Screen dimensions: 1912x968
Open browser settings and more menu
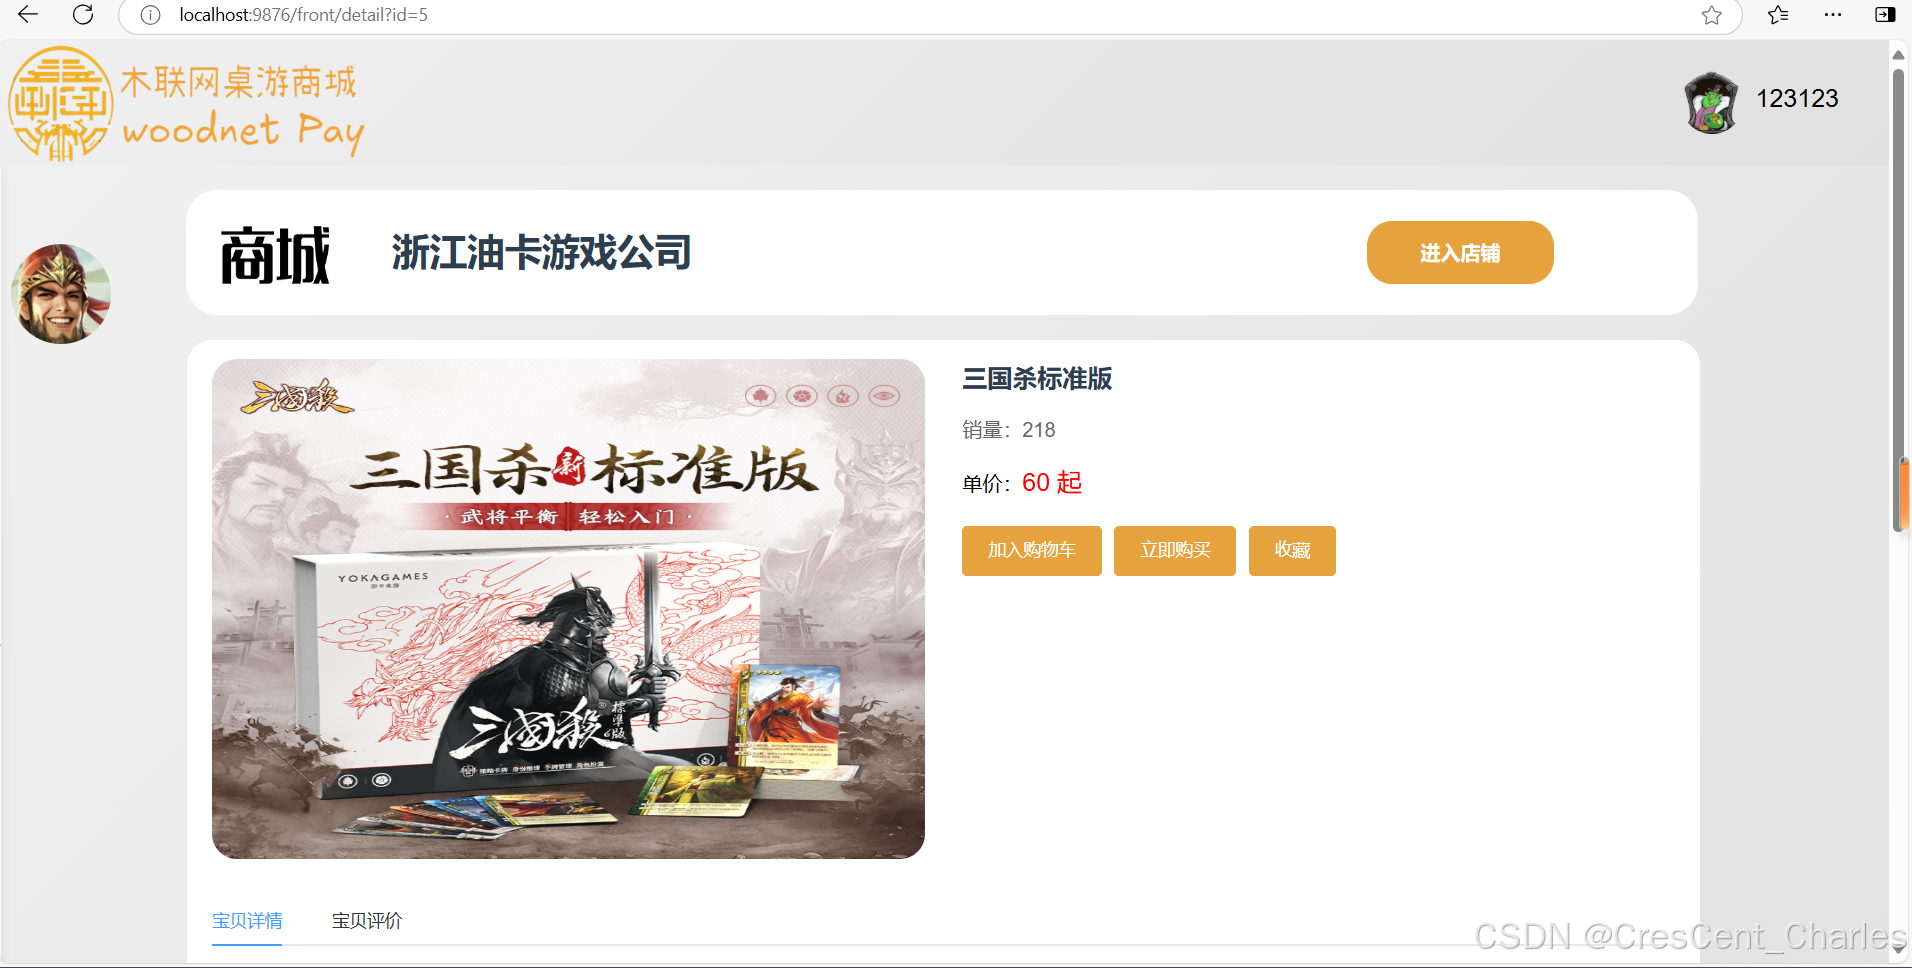1832,15
